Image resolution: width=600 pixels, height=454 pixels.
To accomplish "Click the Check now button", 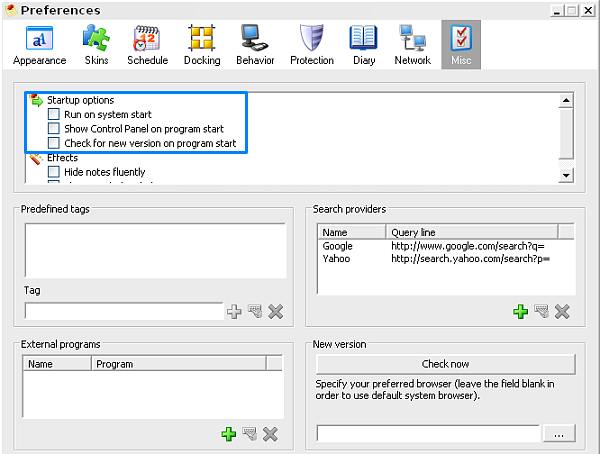I will click(x=445, y=364).
